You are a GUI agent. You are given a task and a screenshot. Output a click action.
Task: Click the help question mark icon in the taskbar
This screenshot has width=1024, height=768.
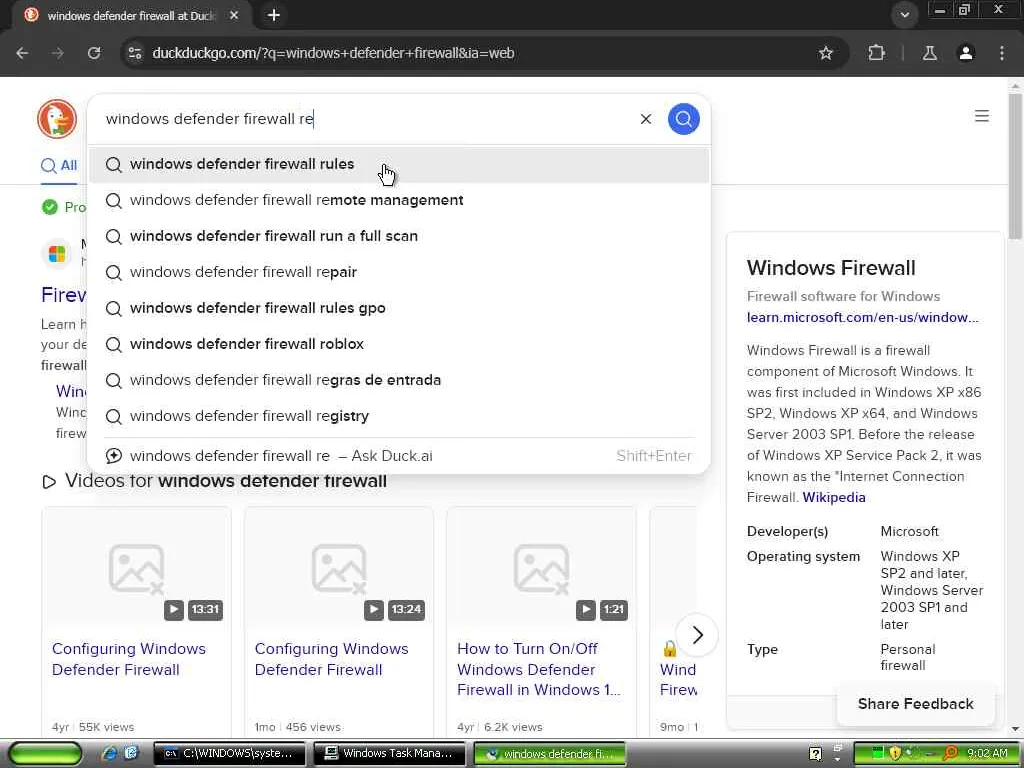pyautogui.click(x=815, y=754)
